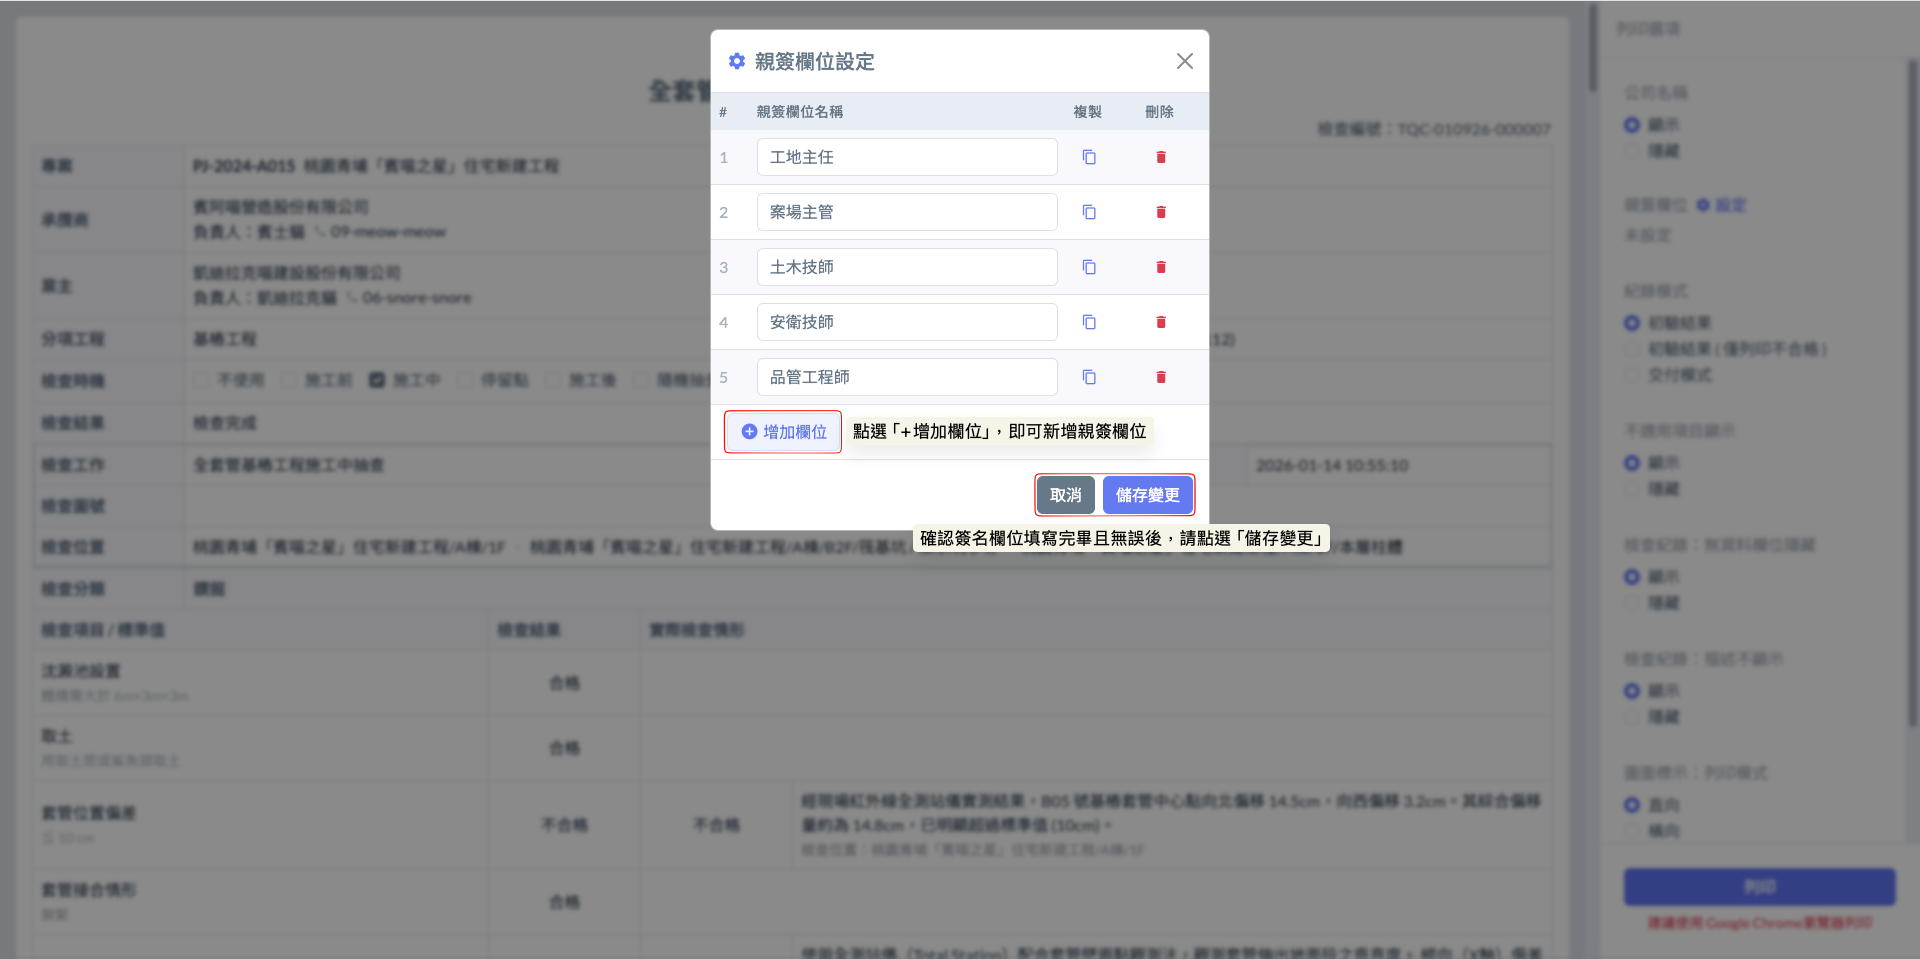
Task: Select the 安衛技師 input field
Action: pyautogui.click(x=906, y=322)
